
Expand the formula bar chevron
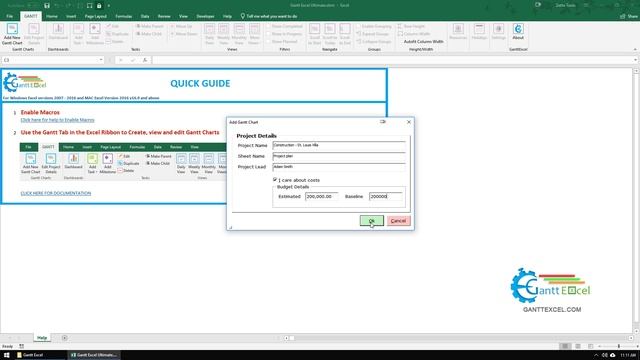[x=636, y=60]
